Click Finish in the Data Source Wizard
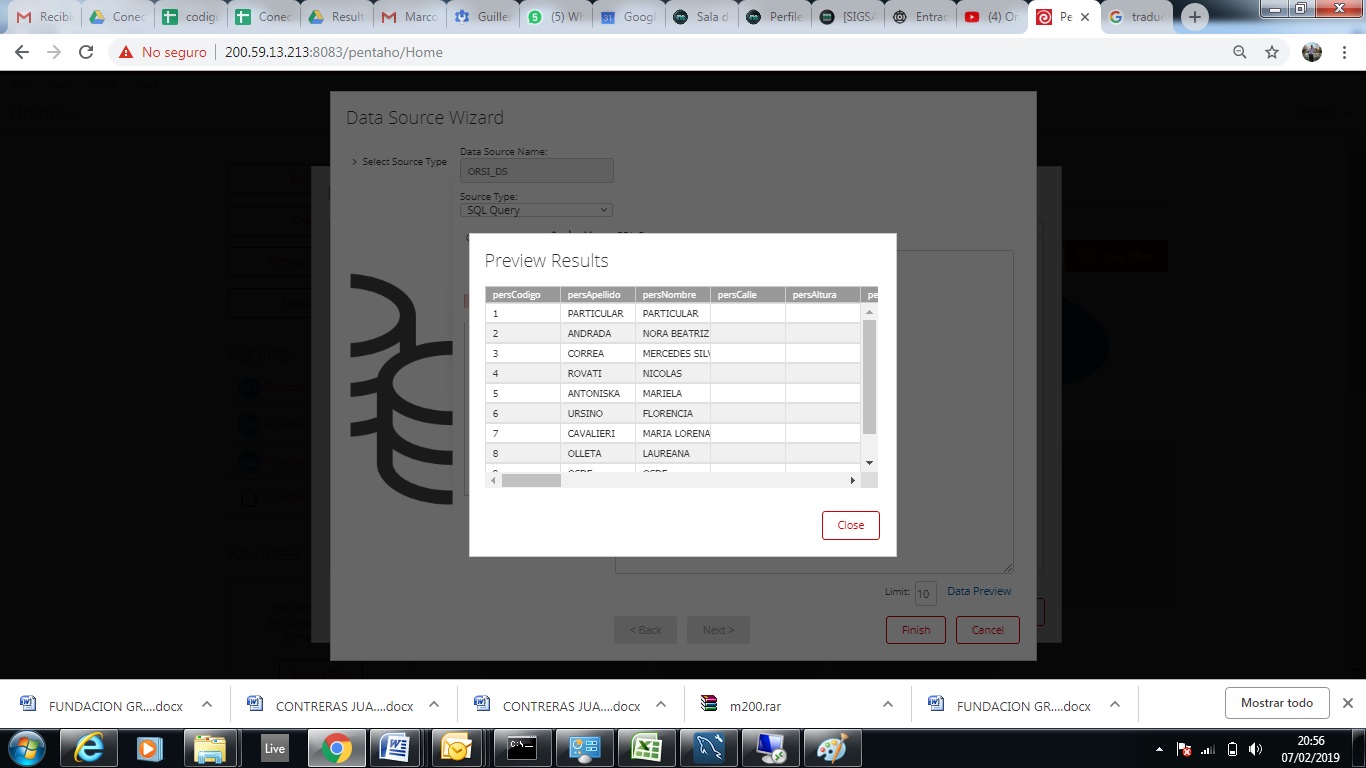Screen dimensions: 1366x768 [x=916, y=630]
